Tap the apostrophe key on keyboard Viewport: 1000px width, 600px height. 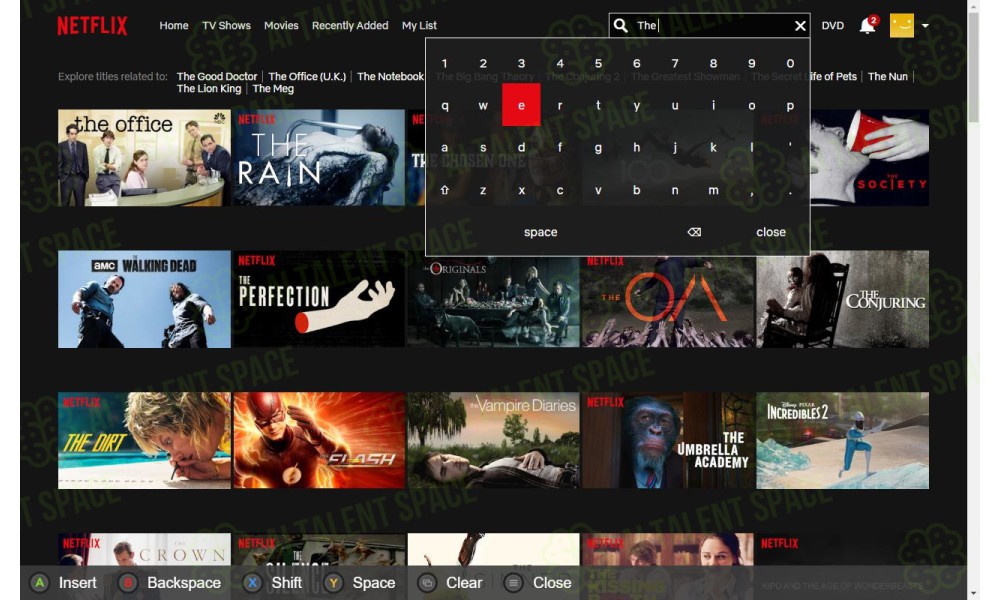point(790,147)
